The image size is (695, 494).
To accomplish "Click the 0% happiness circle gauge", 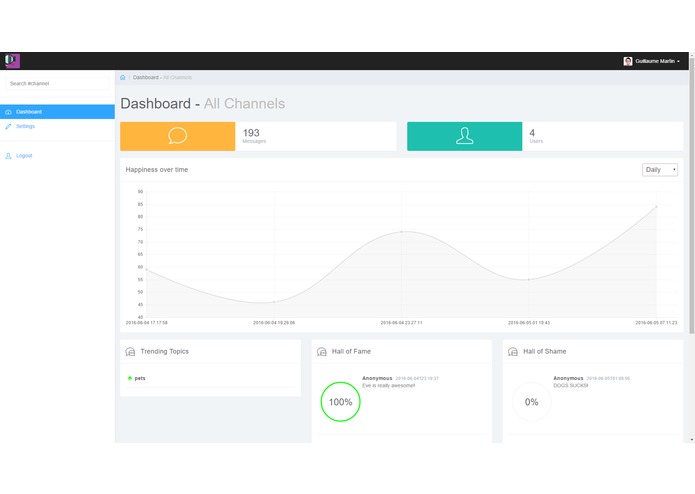I will coord(531,402).
